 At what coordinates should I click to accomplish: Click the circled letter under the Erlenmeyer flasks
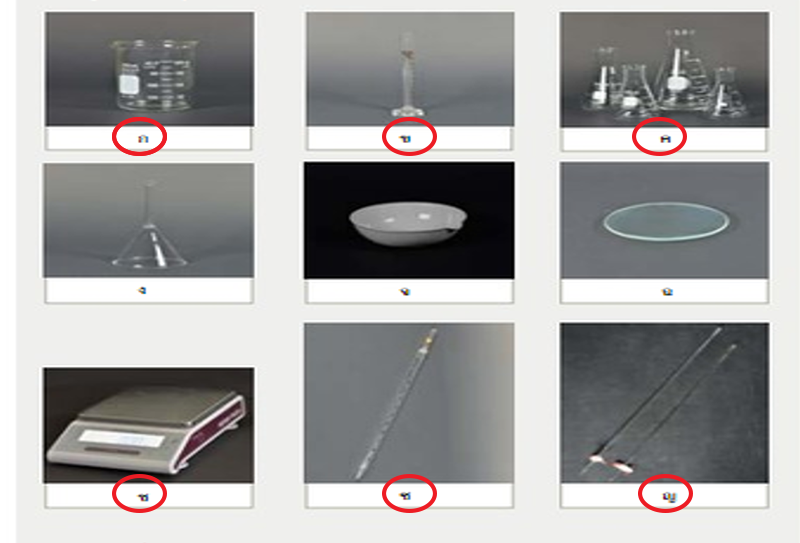(665, 138)
